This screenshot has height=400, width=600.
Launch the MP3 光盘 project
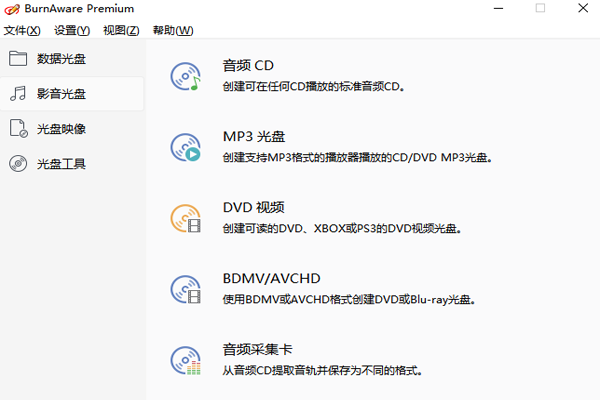pyautogui.click(x=254, y=137)
